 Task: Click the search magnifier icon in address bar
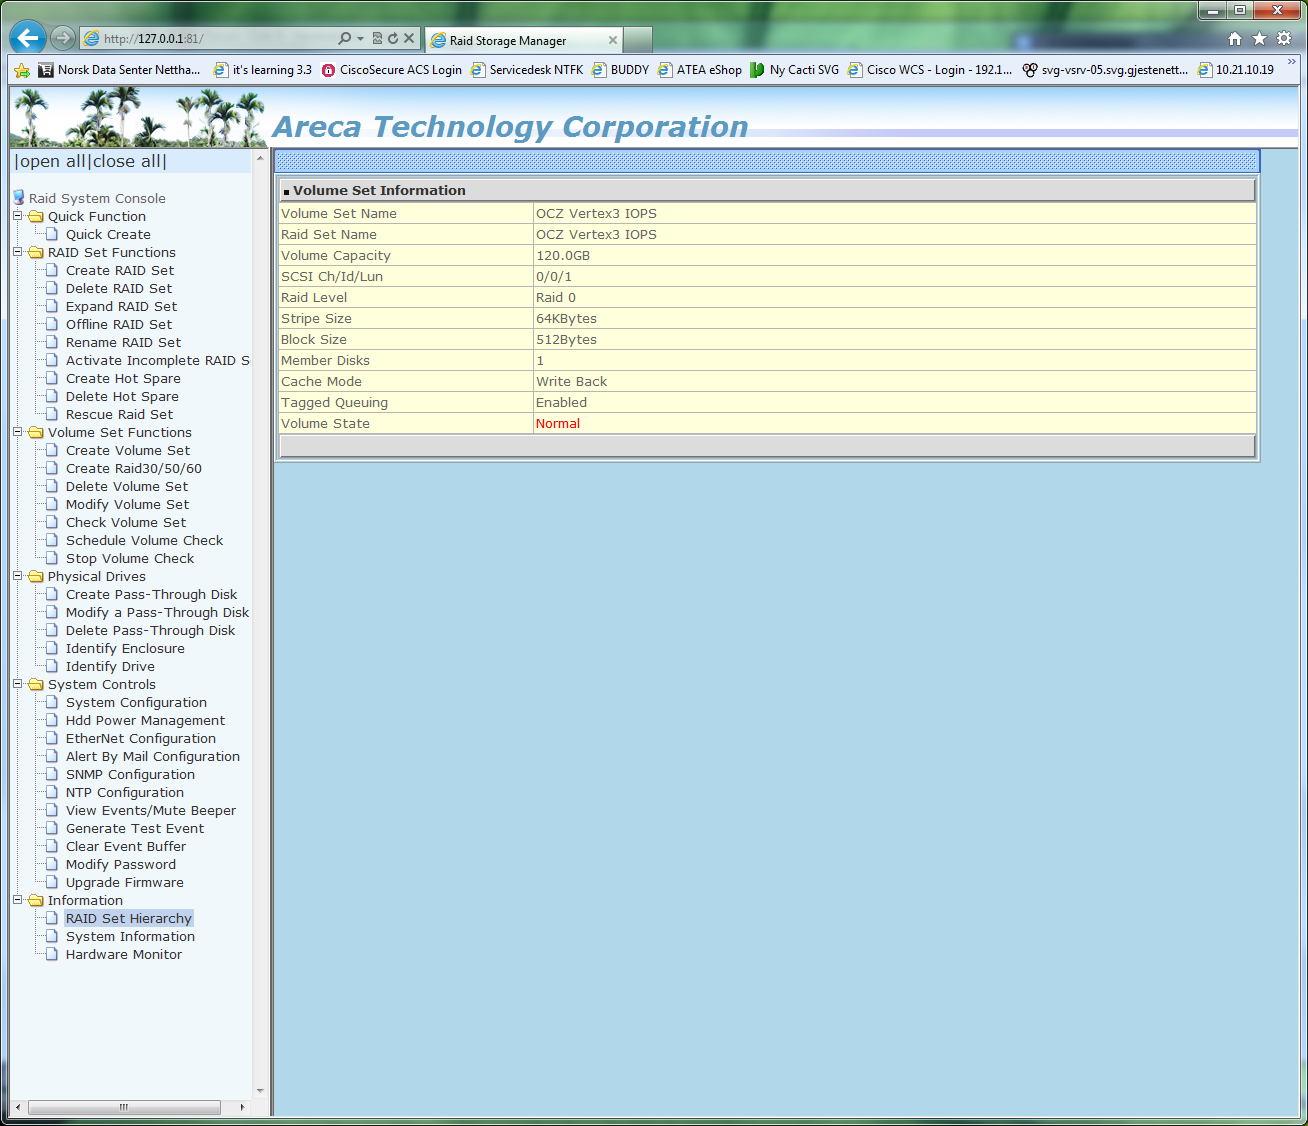[345, 38]
